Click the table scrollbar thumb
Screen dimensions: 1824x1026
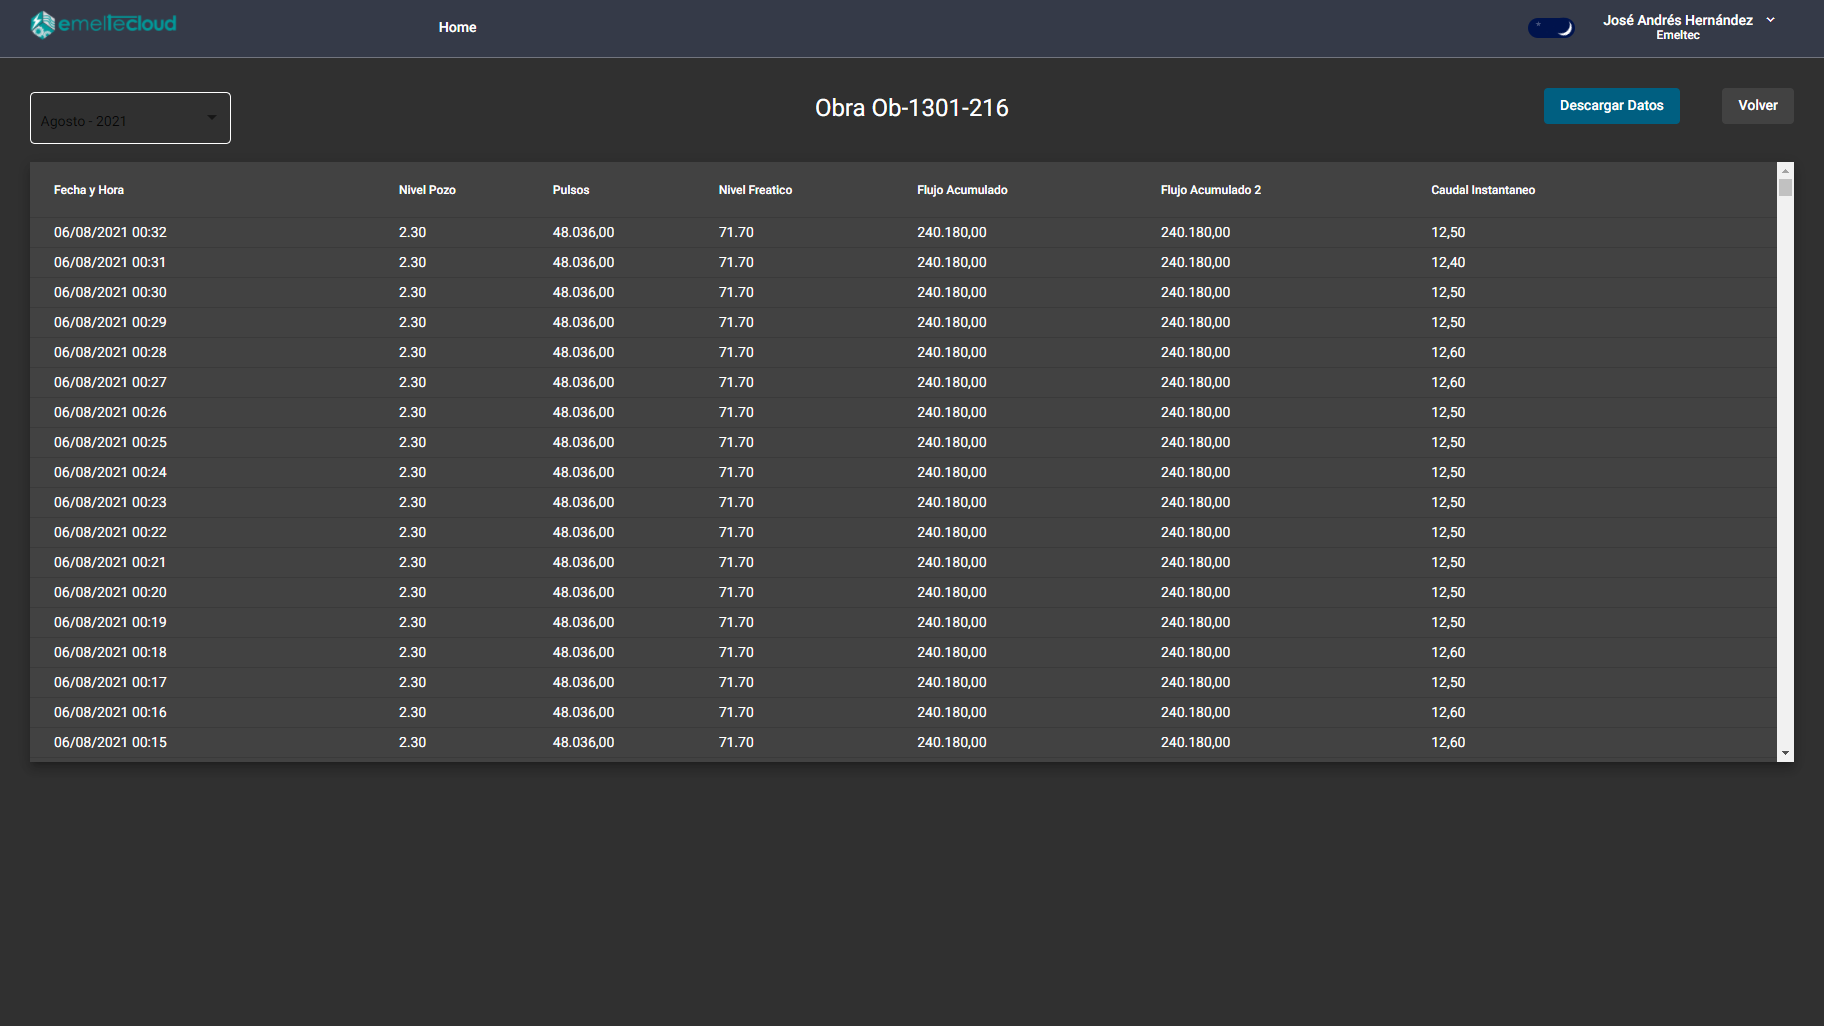point(1785,187)
